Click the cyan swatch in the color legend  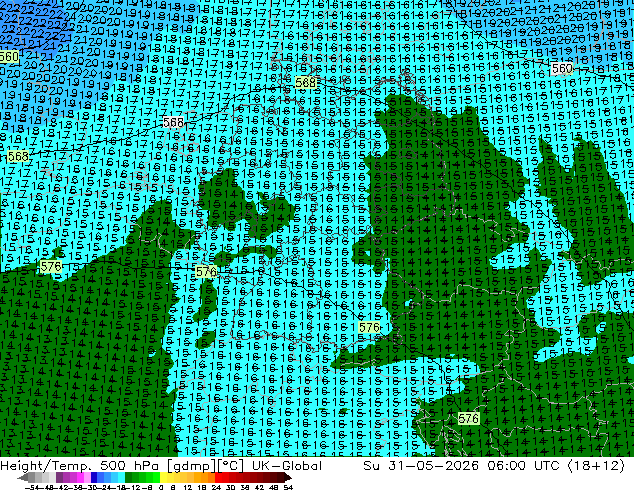tap(121, 477)
